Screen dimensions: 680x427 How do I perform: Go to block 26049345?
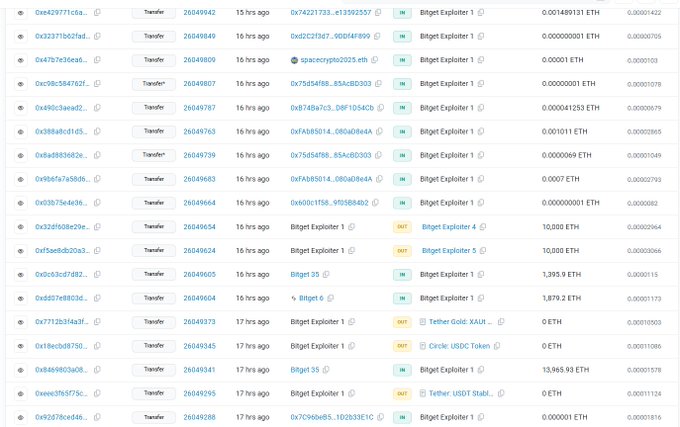coord(199,346)
